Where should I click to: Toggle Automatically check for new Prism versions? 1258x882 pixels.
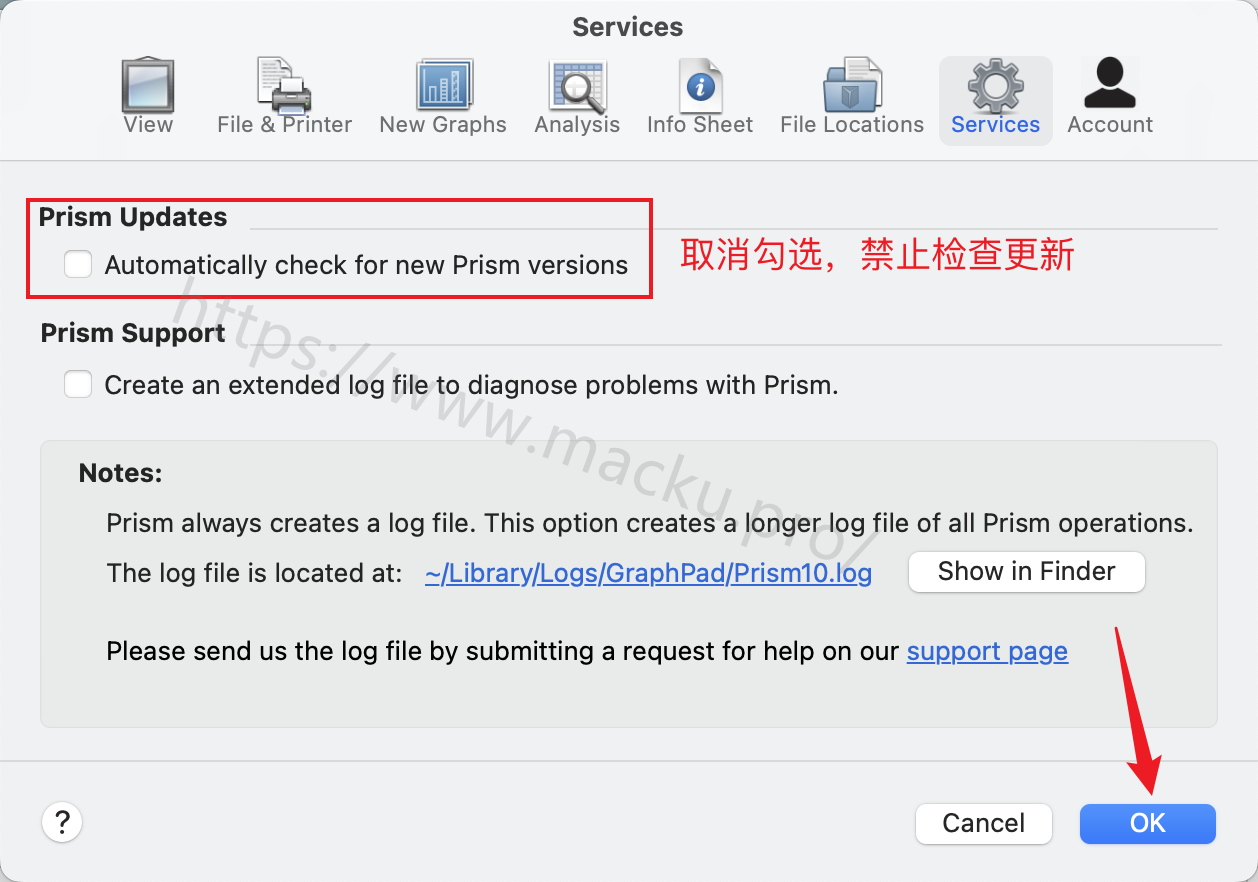click(x=78, y=264)
